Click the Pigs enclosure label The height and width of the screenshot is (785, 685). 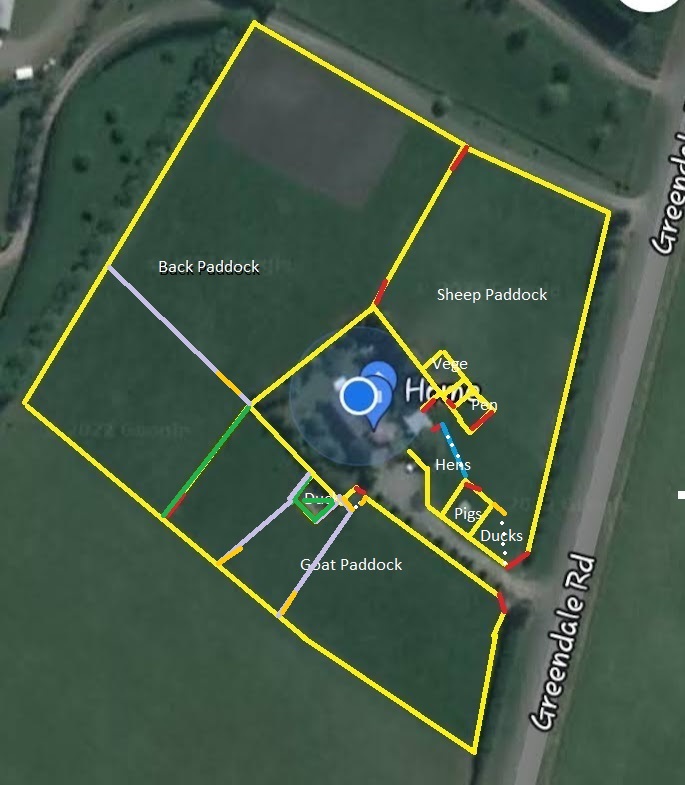pyautogui.click(x=468, y=514)
